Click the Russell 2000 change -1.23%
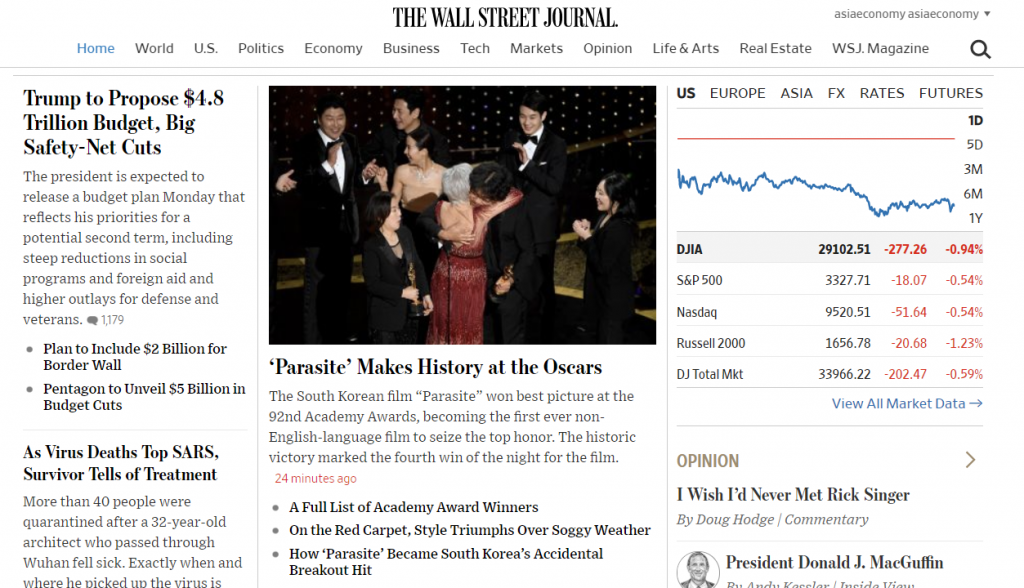The width and height of the screenshot is (1024, 588). [964, 343]
